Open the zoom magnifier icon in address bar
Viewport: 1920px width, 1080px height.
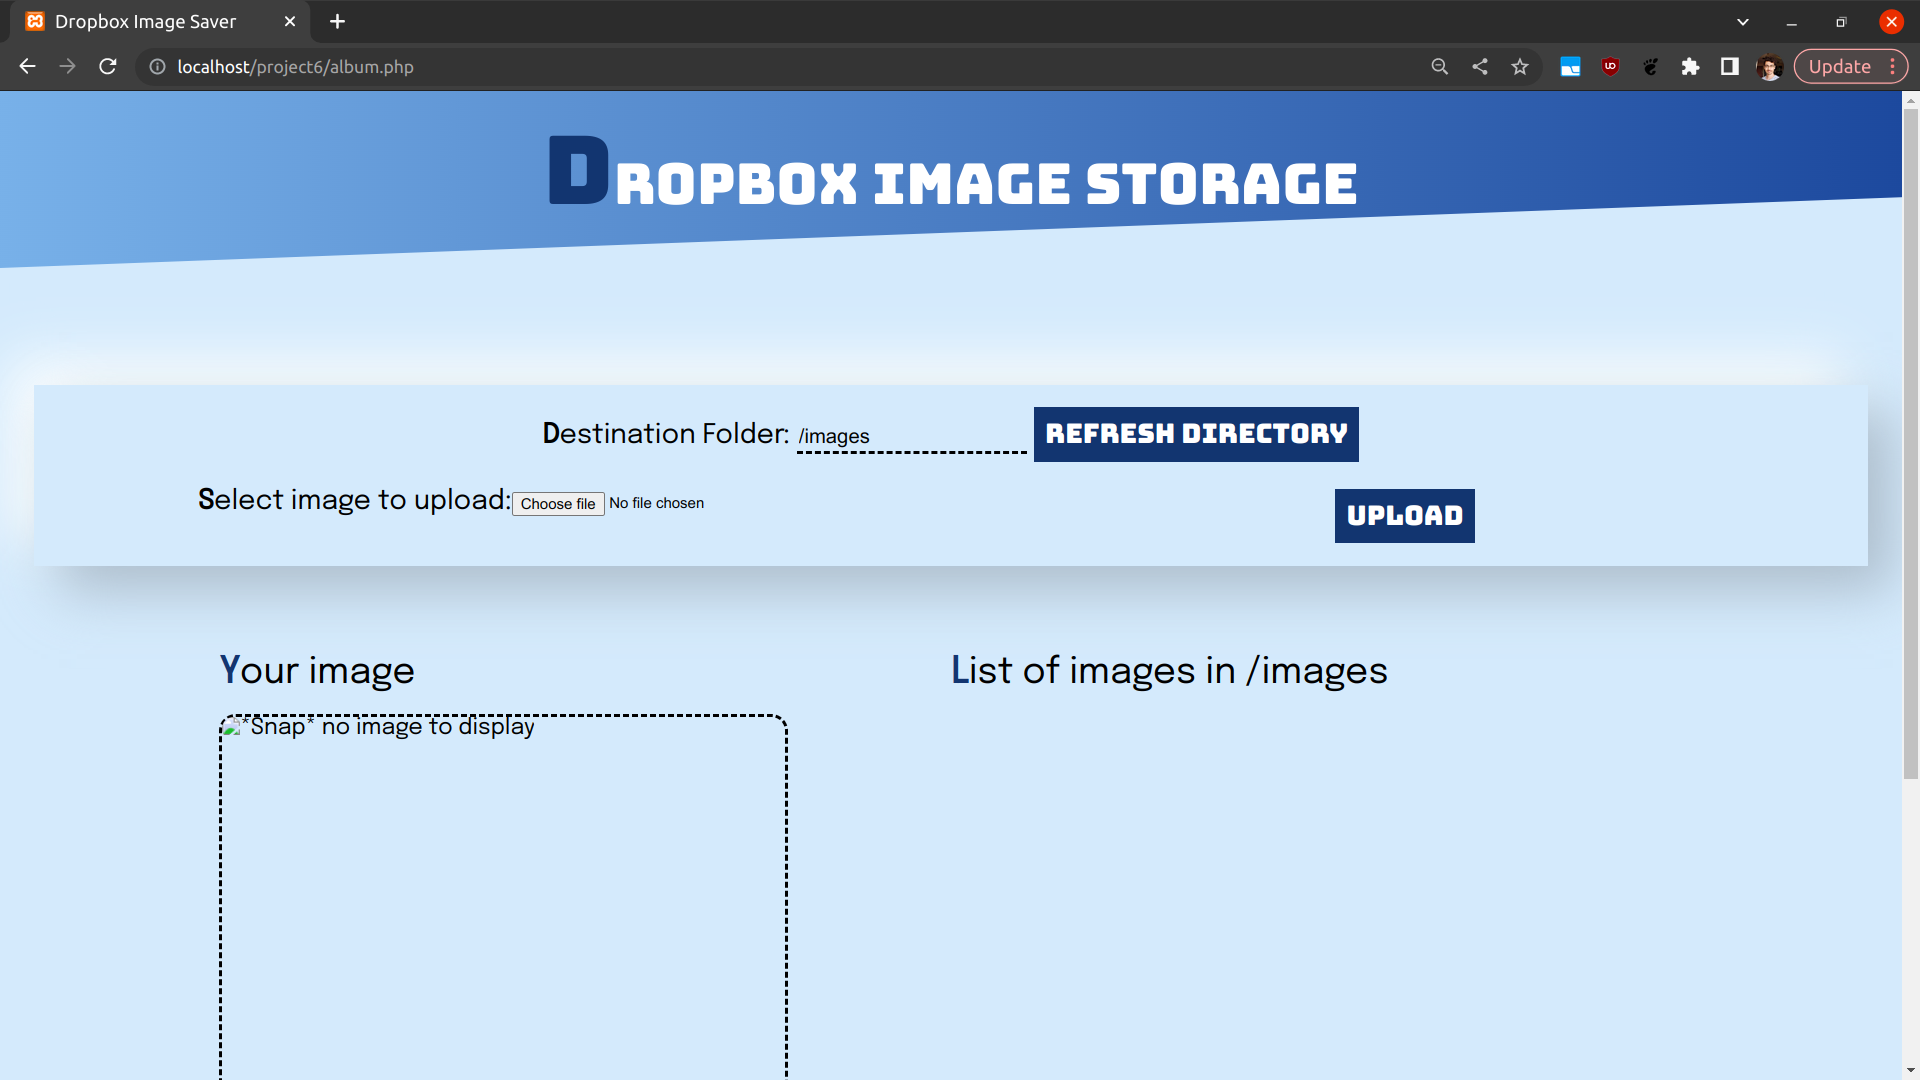click(x=1439, y=67)
